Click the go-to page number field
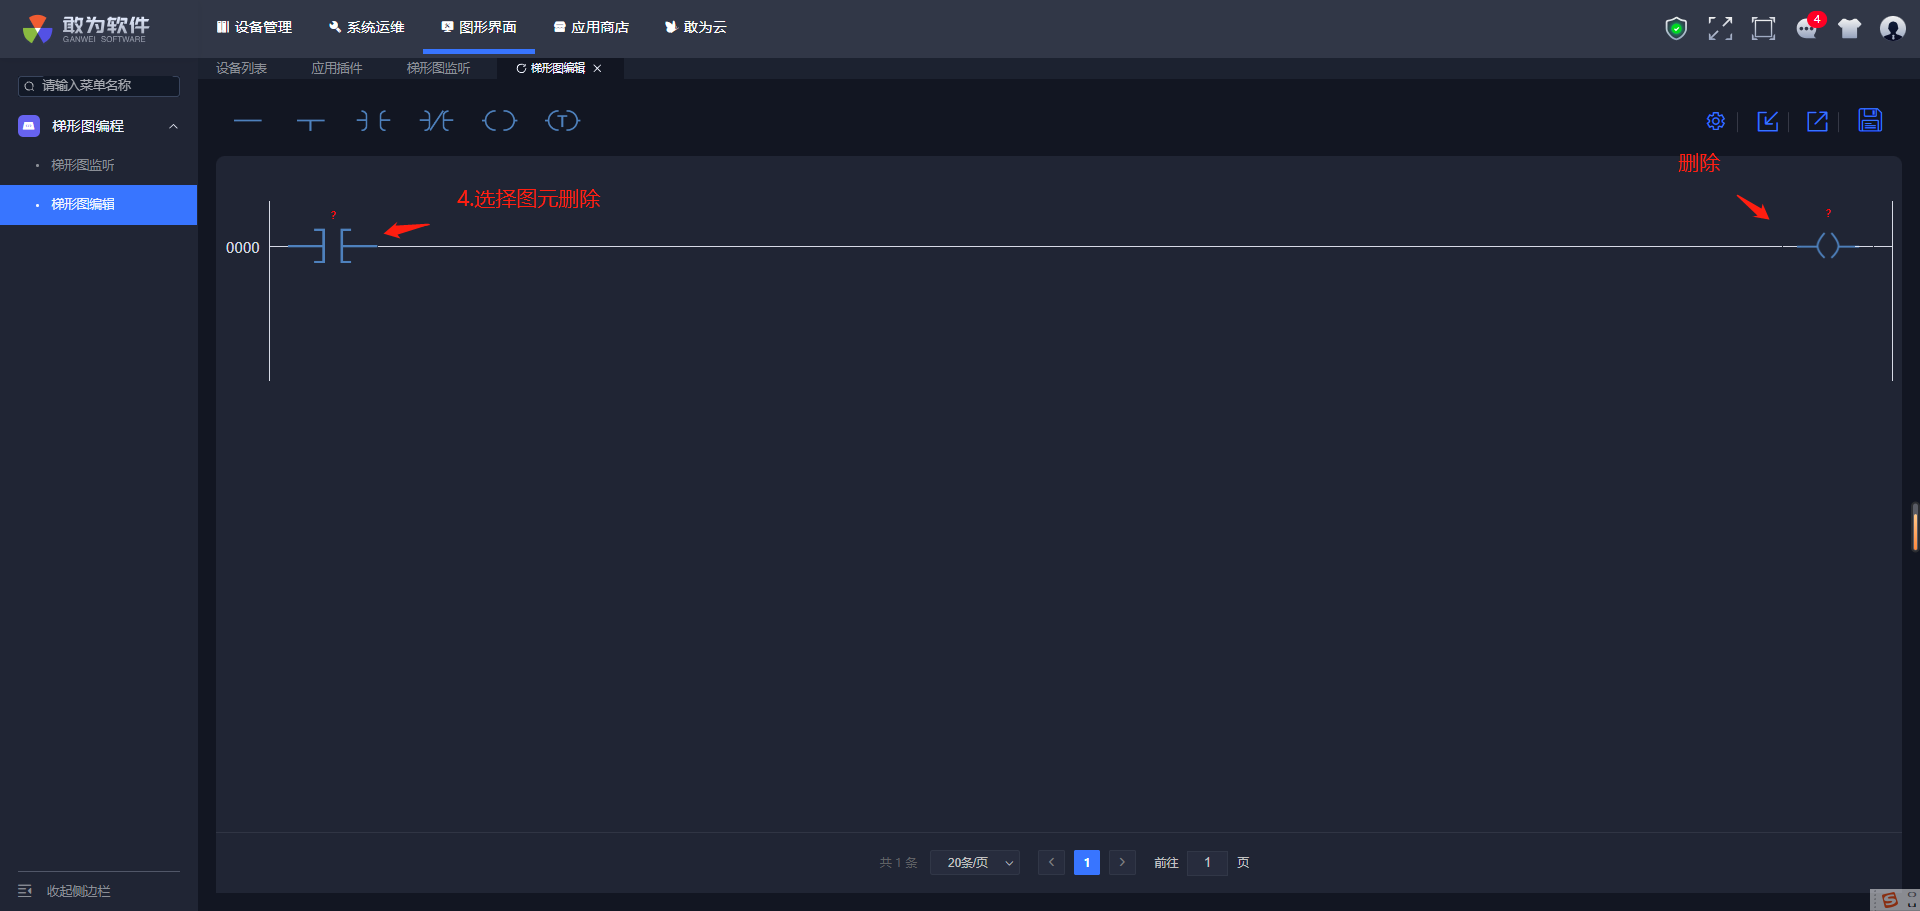Viewport: 1920px width, 911px height. 1207,862
